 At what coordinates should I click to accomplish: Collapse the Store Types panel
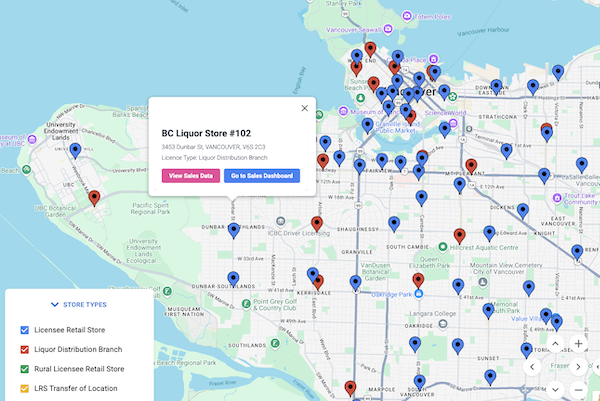click(78, 304)
